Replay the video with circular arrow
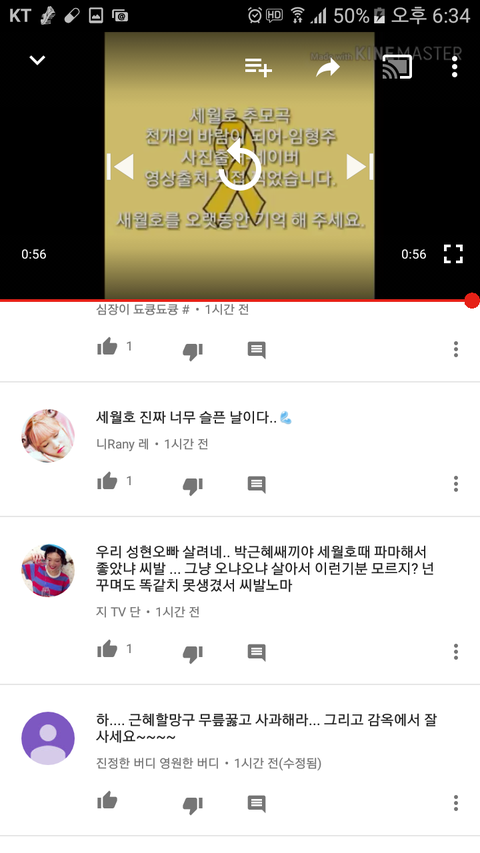 click(x=240, y=165)
